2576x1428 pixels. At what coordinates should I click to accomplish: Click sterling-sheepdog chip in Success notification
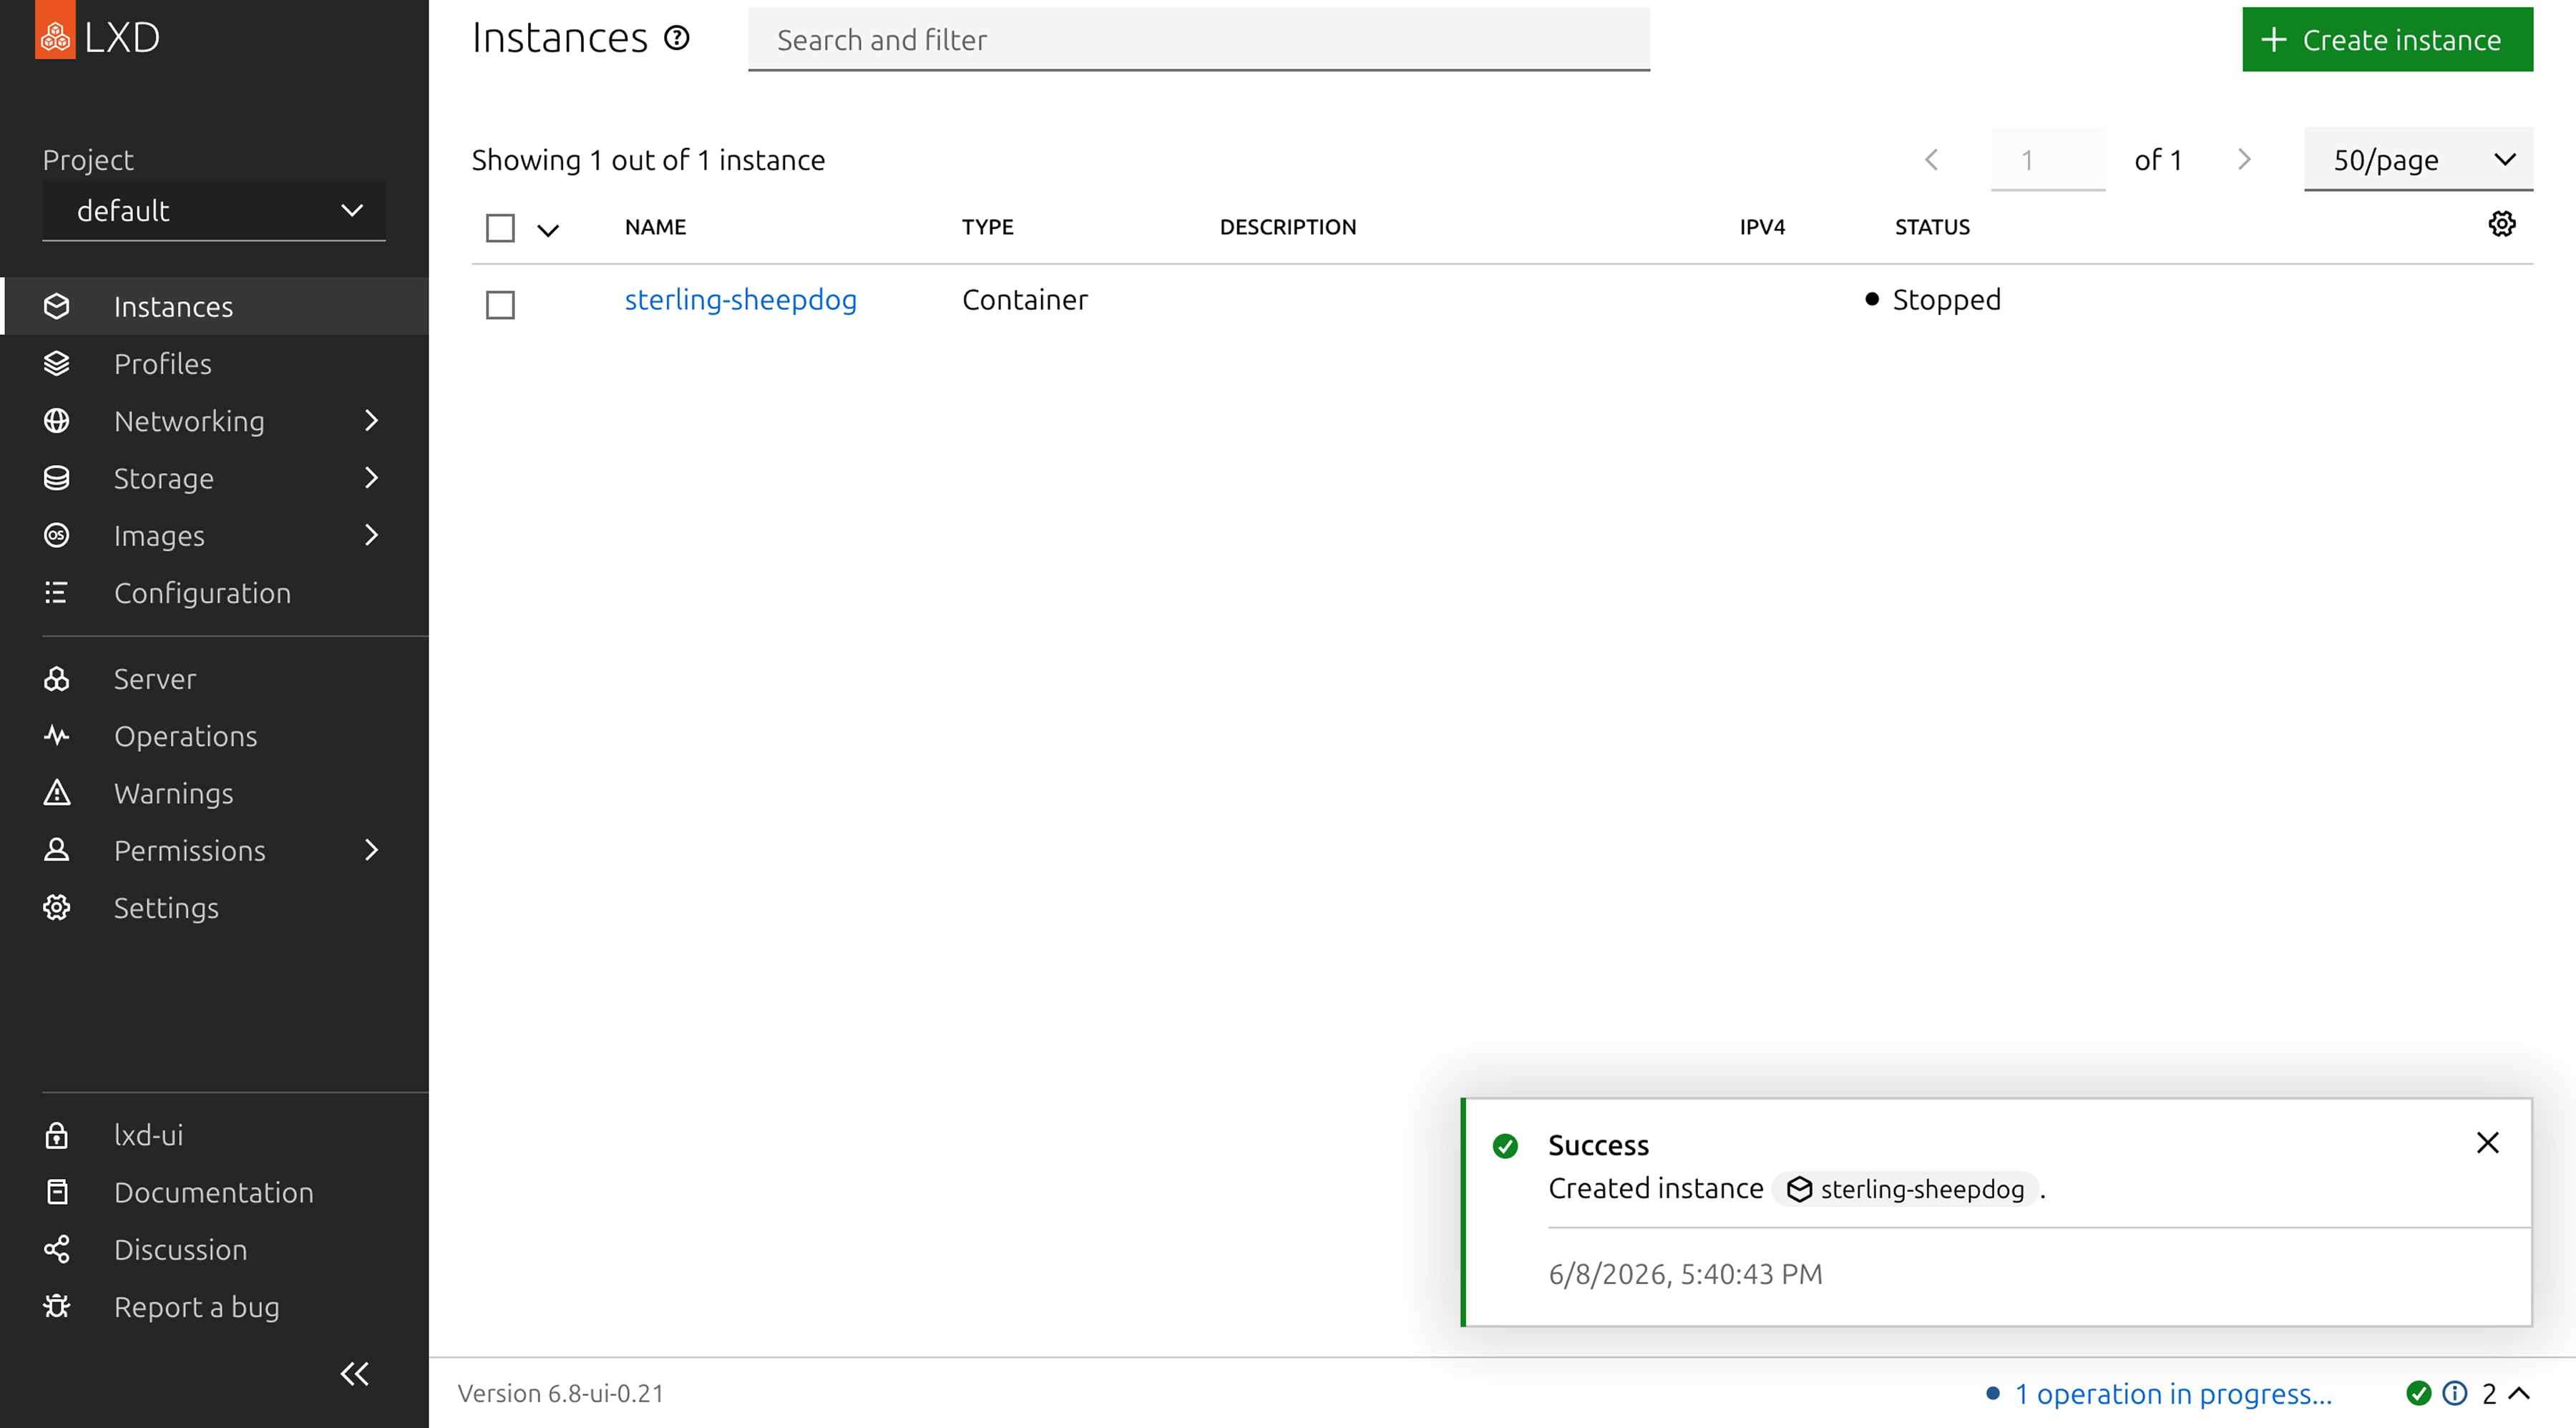click(x=1905, y=1189)
